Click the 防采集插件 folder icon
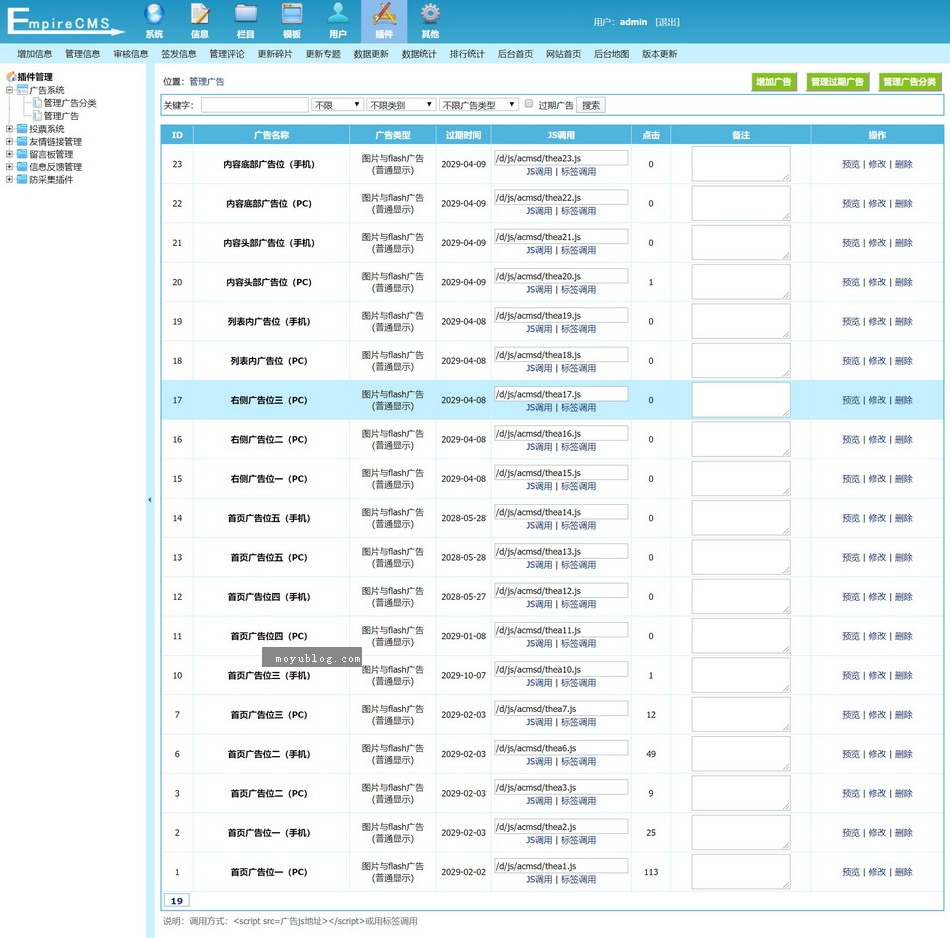Screen dimensions: 950x938 22,179
